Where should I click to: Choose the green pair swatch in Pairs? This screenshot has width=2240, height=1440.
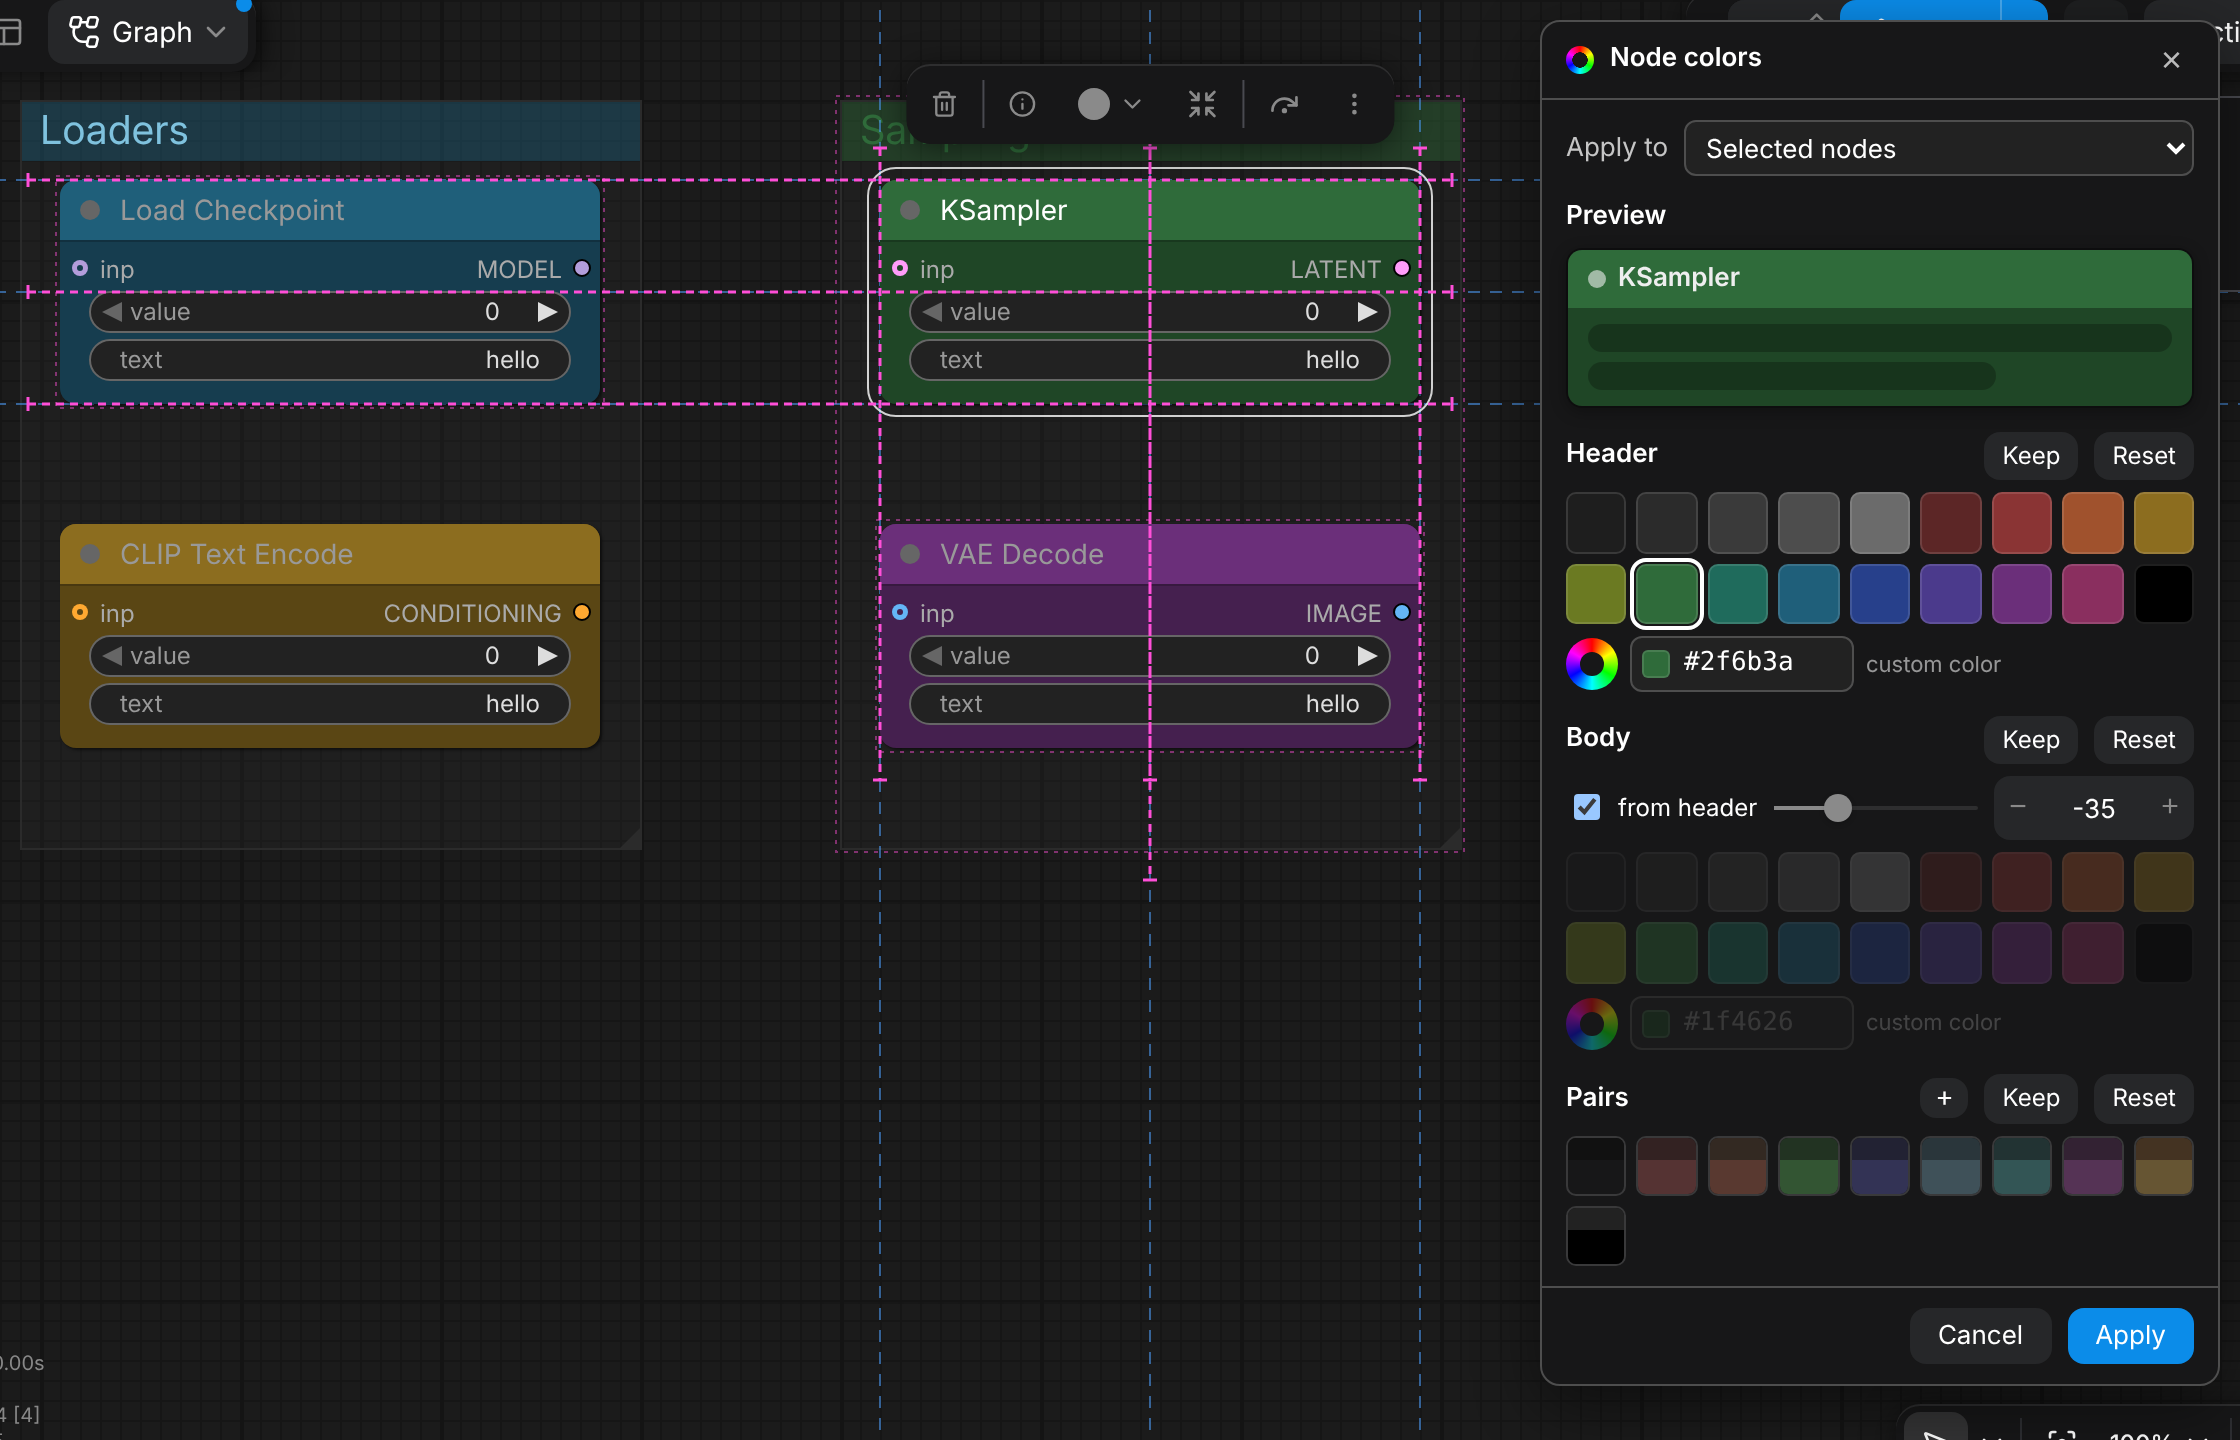coord(1808,1166)
